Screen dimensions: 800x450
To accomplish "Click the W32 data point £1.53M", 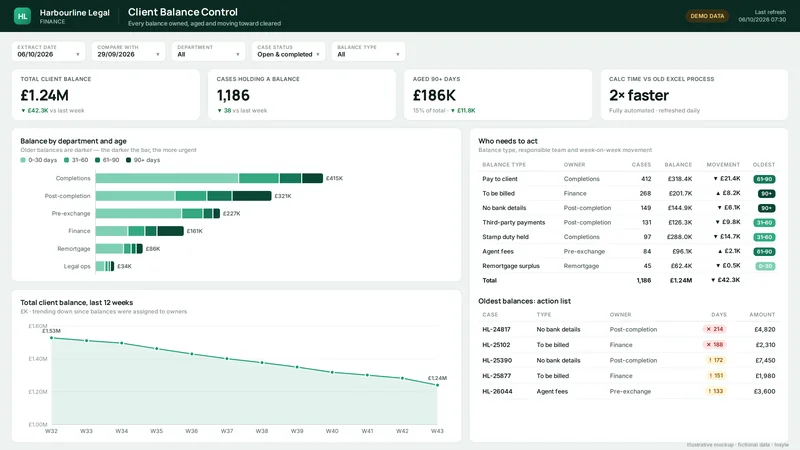I will click(x=52, y=338).
